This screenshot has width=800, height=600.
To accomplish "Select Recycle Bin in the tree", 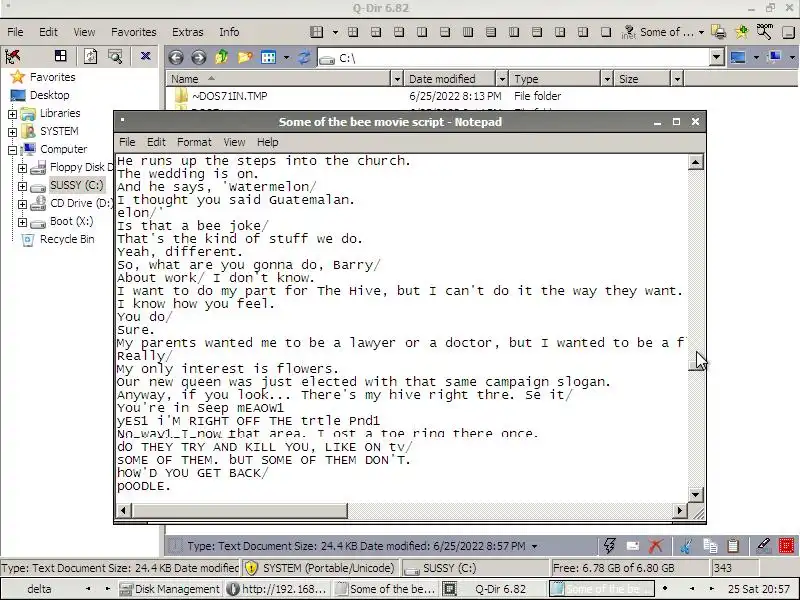I will [x=67, y=239].
